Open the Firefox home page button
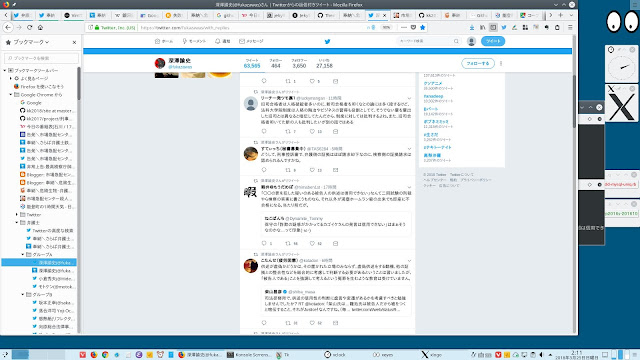 40,27
